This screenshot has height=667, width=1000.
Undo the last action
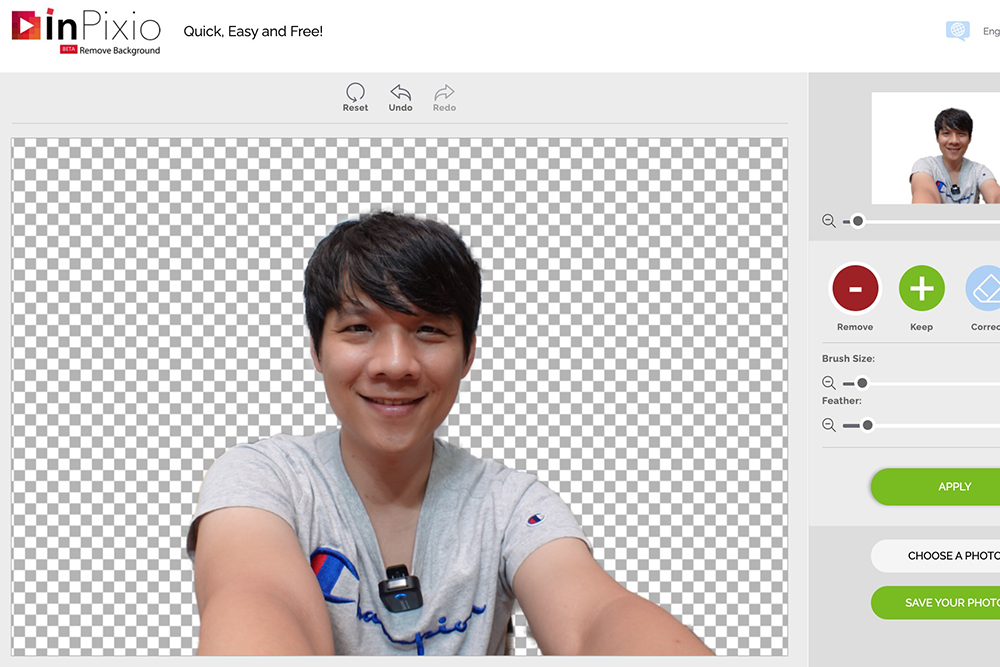[400, 97]
